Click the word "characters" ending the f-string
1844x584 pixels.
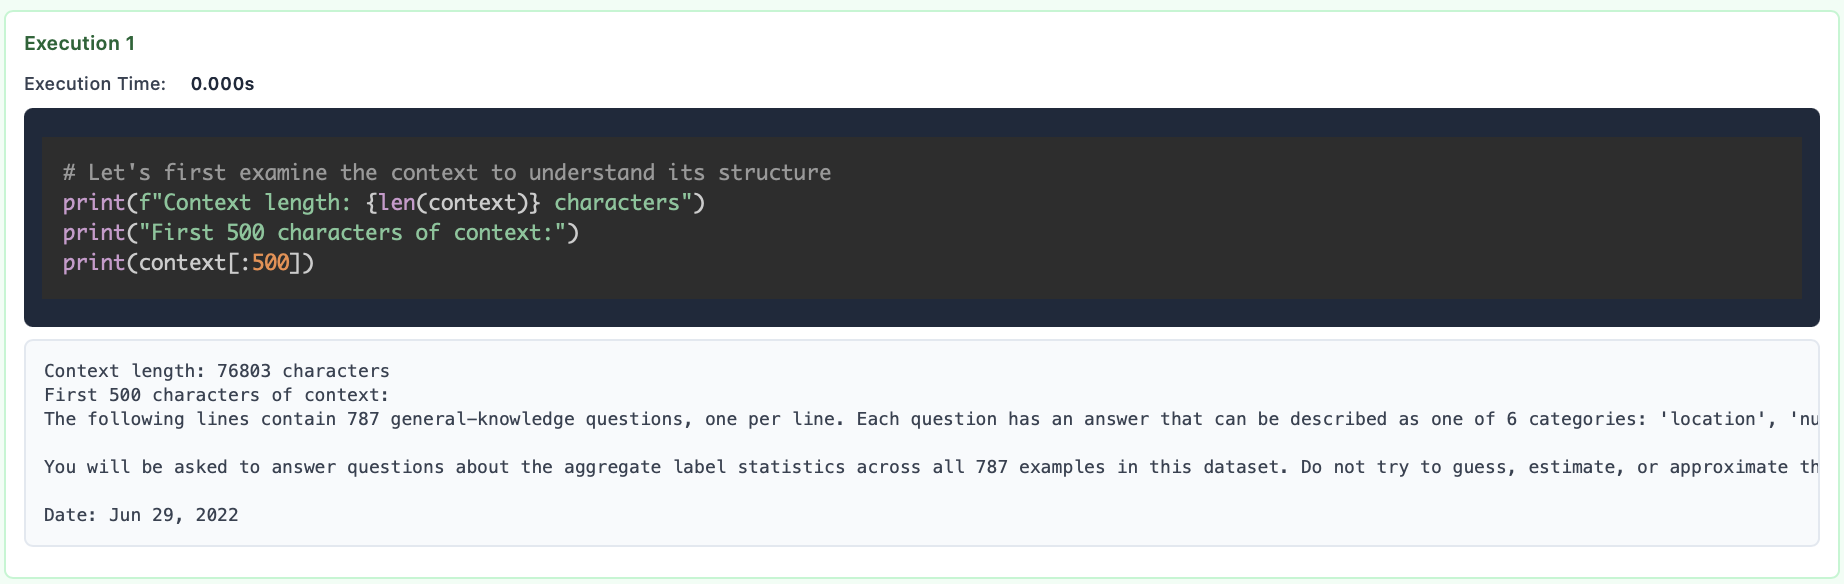click(616, 203)
